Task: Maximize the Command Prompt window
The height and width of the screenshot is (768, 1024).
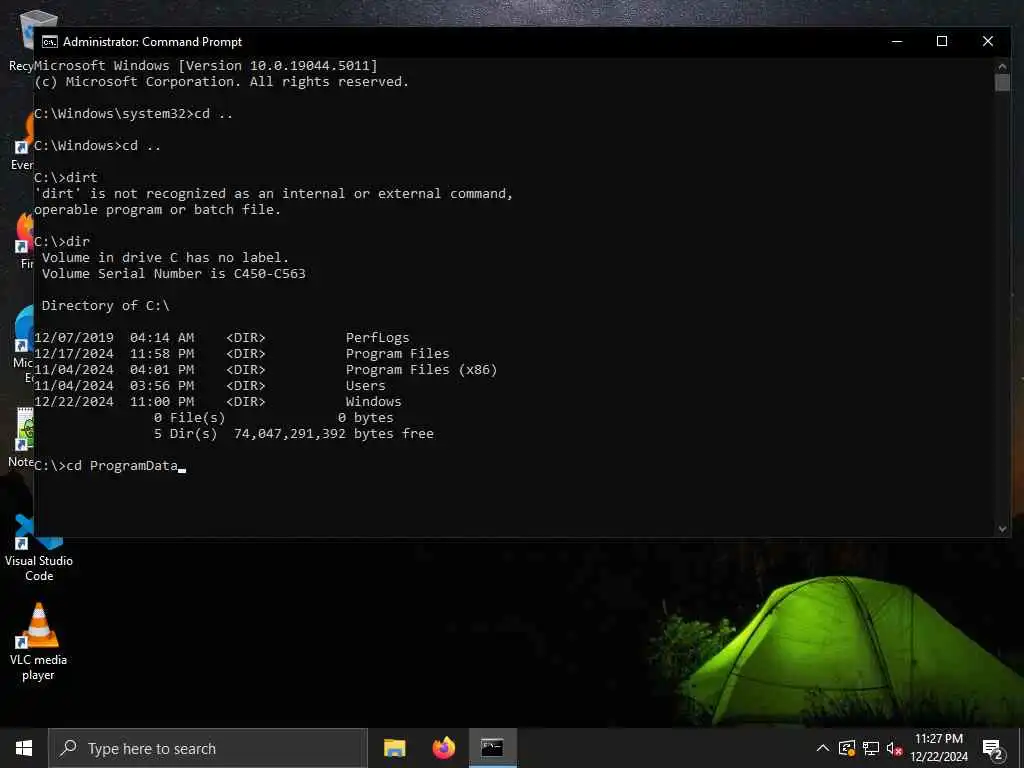Action: tap(942, 41)
